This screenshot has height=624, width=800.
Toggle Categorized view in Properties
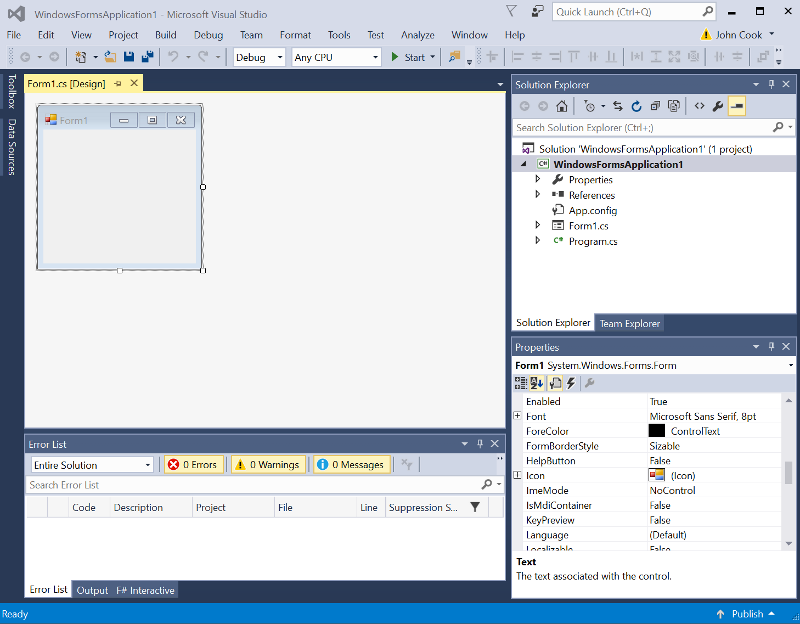coord(521,383)
